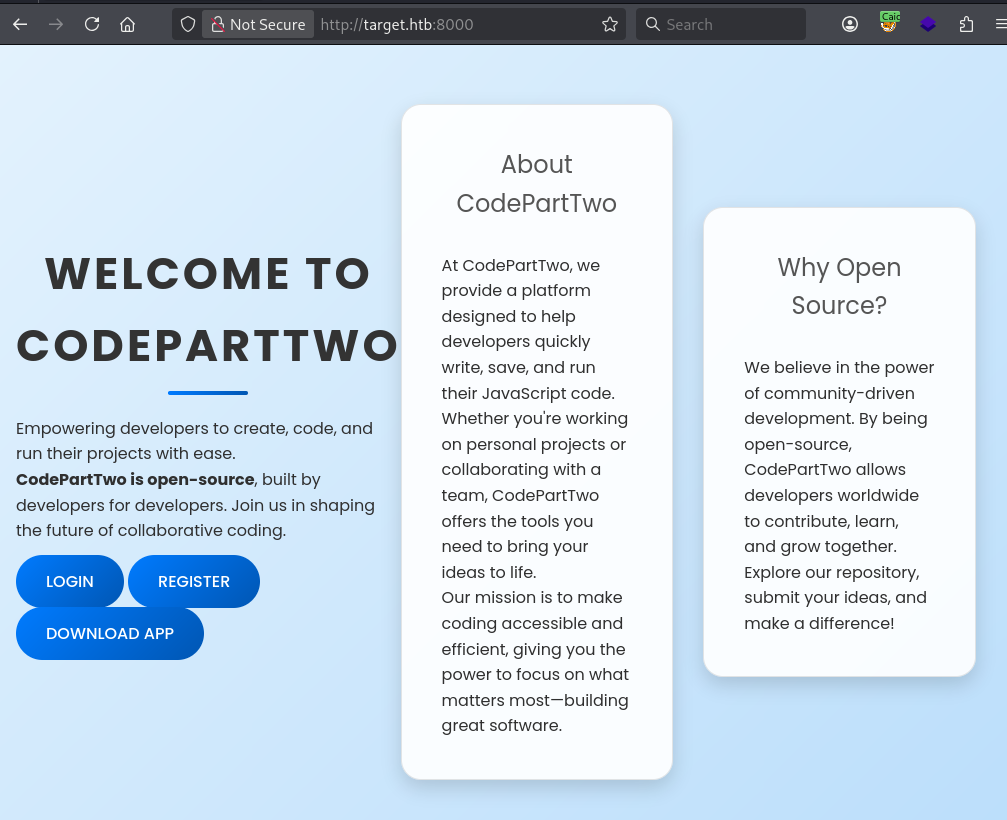Reload the current page

(92, 24)
